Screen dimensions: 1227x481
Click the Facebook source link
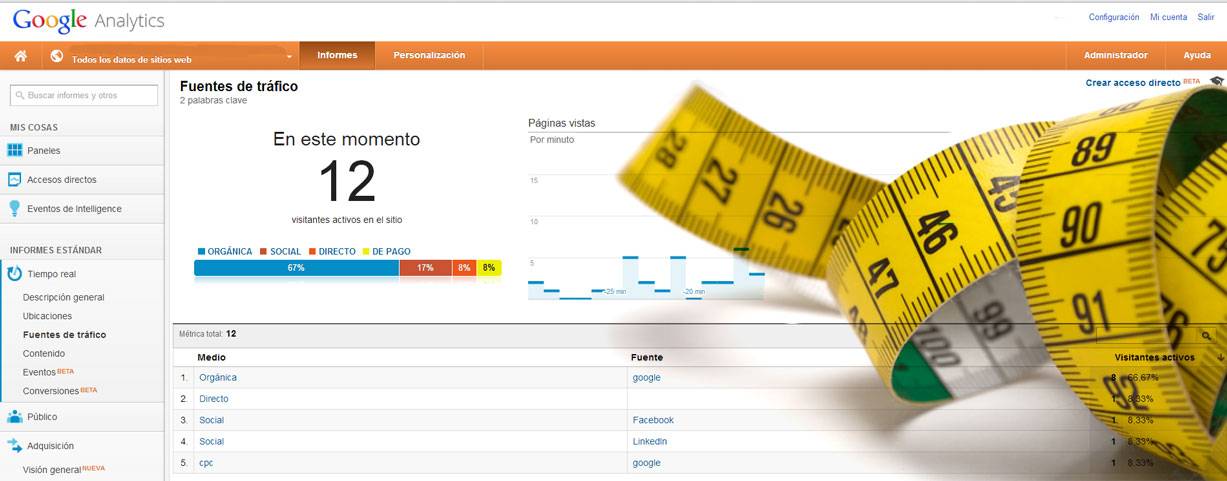point(653,420)
